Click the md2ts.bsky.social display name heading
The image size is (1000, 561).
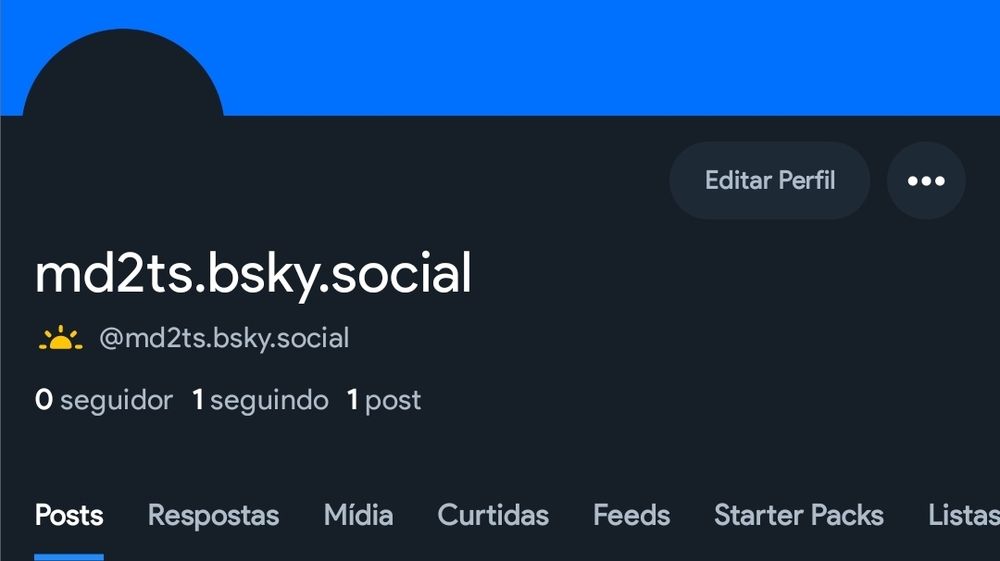coord(253,273)
